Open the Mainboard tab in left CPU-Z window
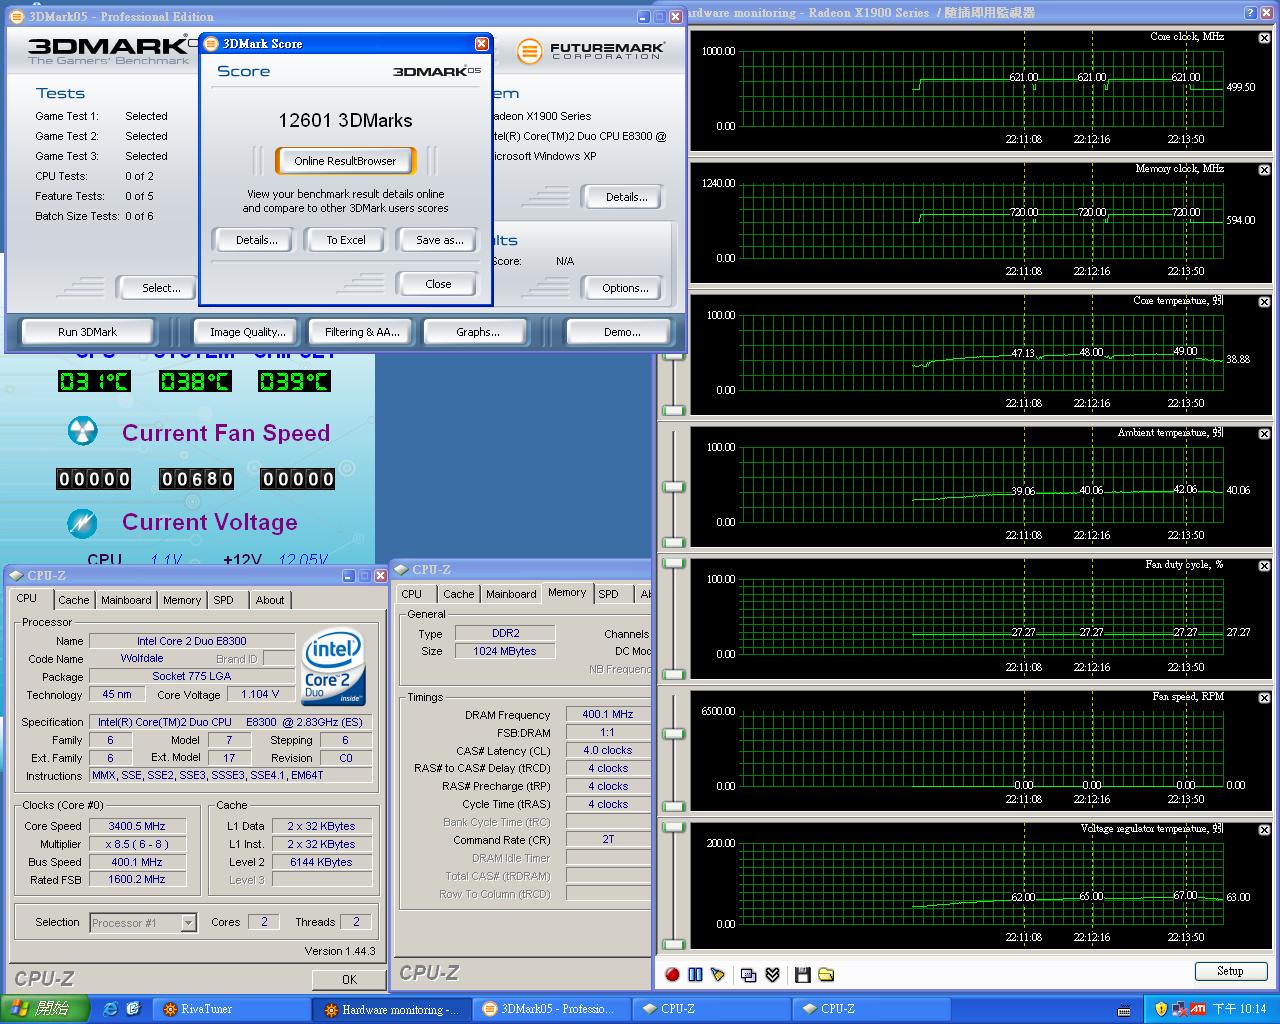This screenshot has height=1024, width=1280. 126,600
